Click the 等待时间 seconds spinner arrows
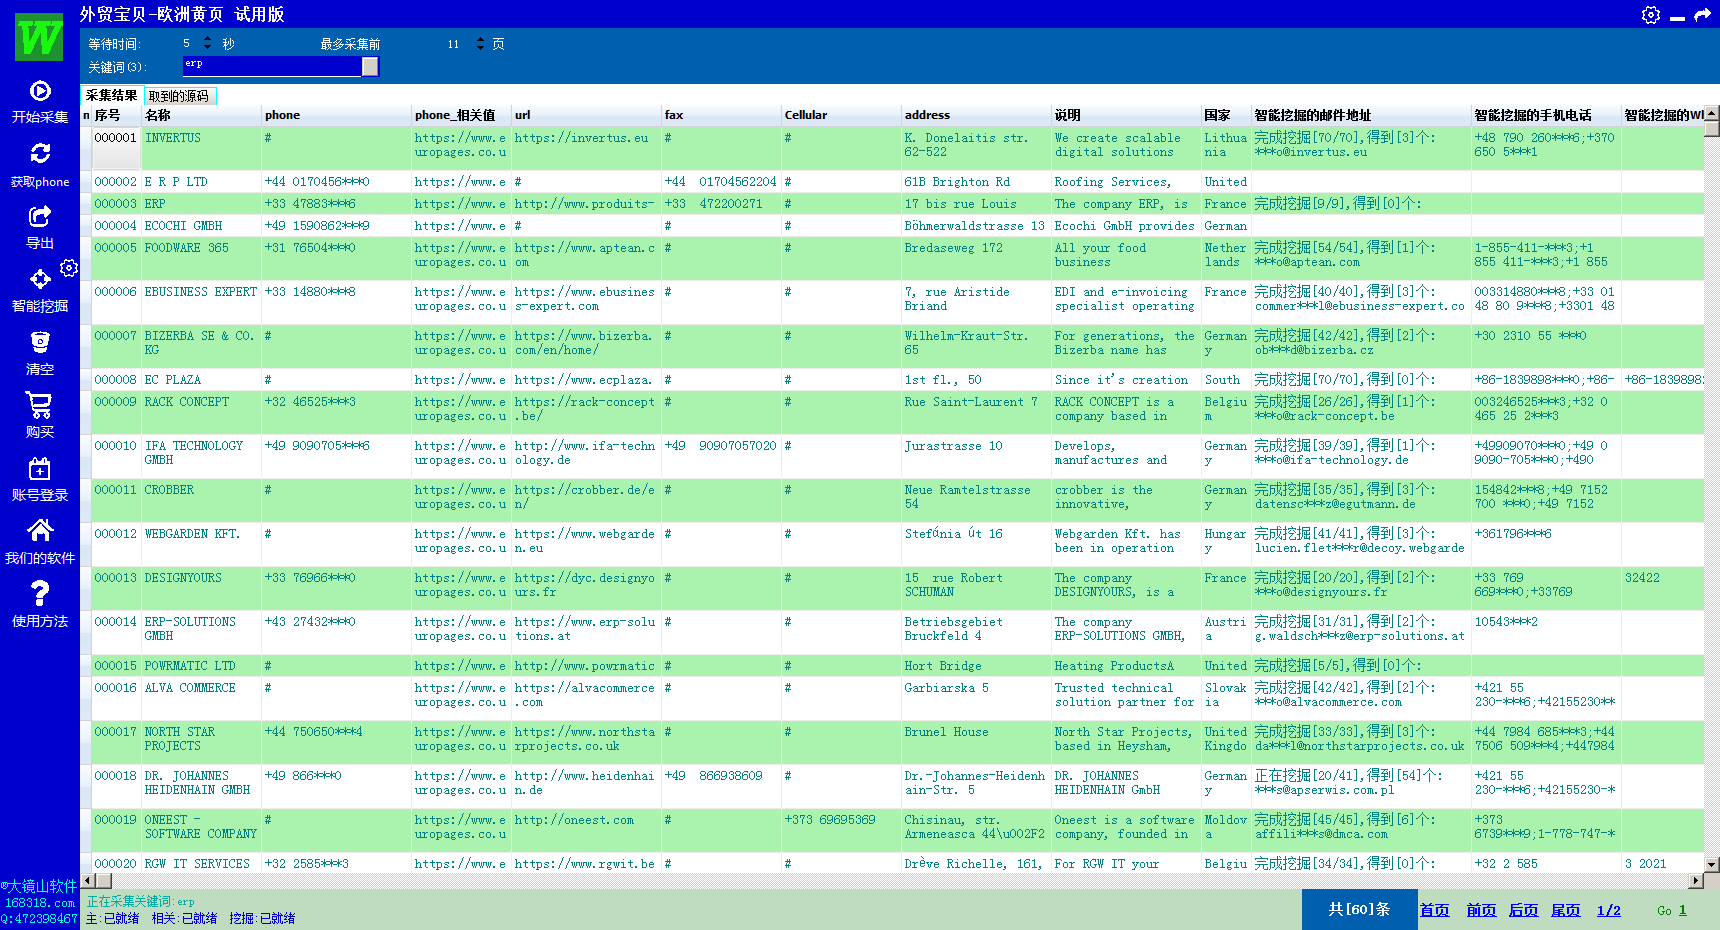Screen dimensions: 1720x930 tap(207, 43)
